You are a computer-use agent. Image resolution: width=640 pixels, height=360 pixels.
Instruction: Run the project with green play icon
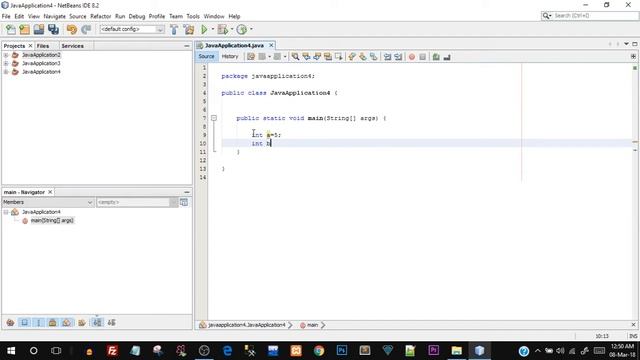point(204,29)
